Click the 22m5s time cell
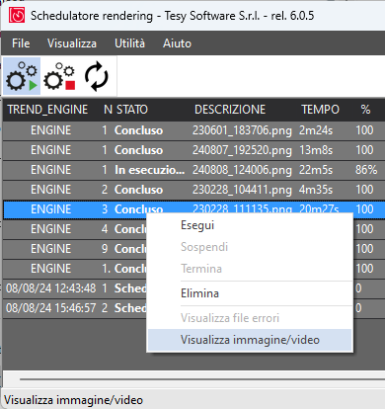Viewport: 385px width, 409px height. coord(315,170)
